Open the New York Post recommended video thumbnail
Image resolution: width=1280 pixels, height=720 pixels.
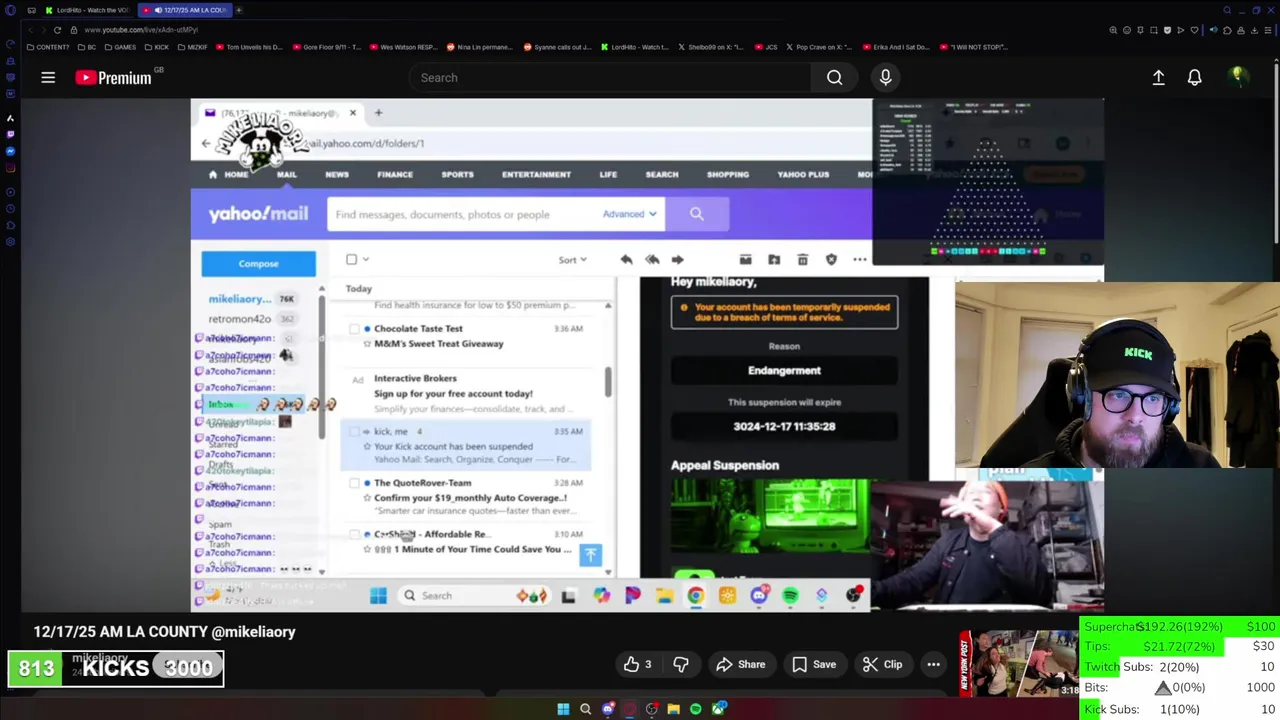1018,664
